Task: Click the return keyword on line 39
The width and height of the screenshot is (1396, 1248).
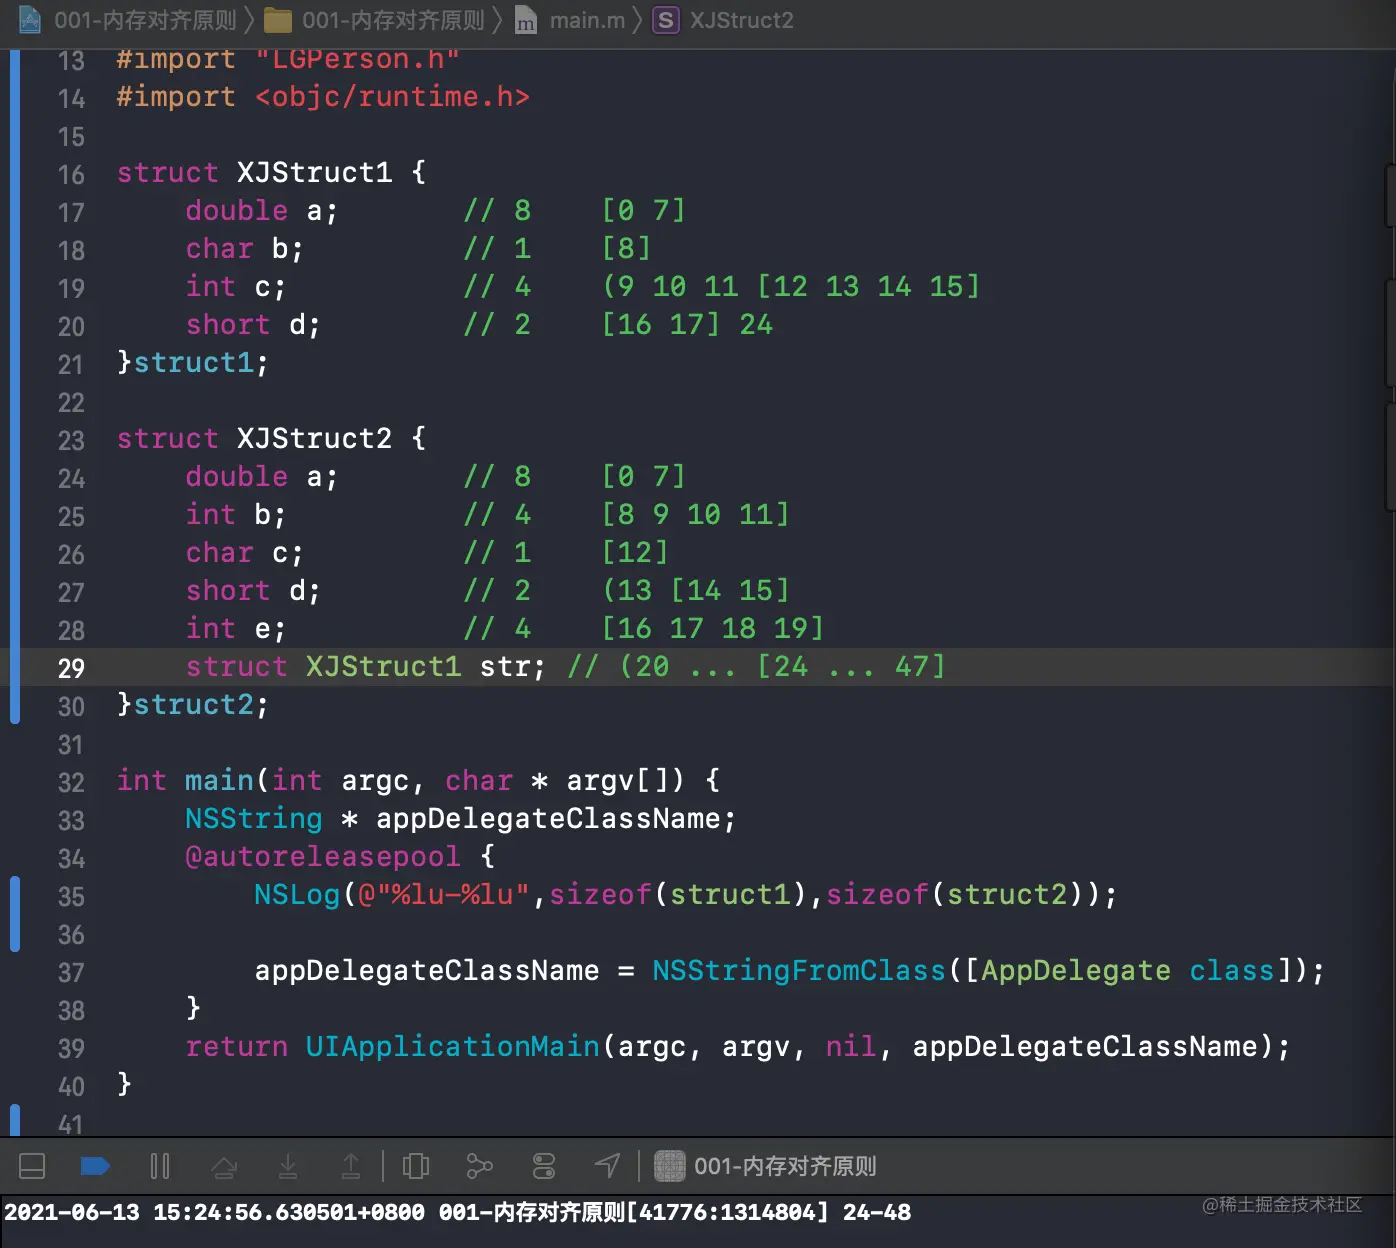Action: (237, 1047)
